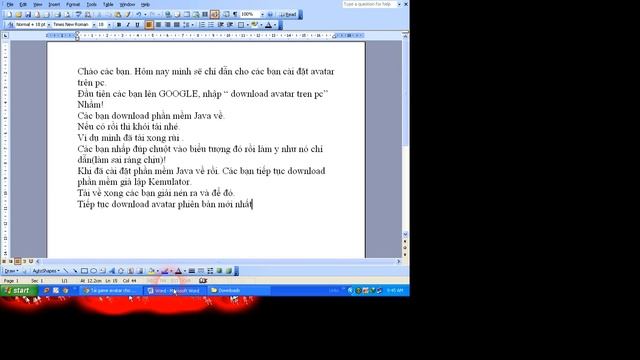
Task: Toggle the Bullets list button
Action: click(x=211, y=25)
